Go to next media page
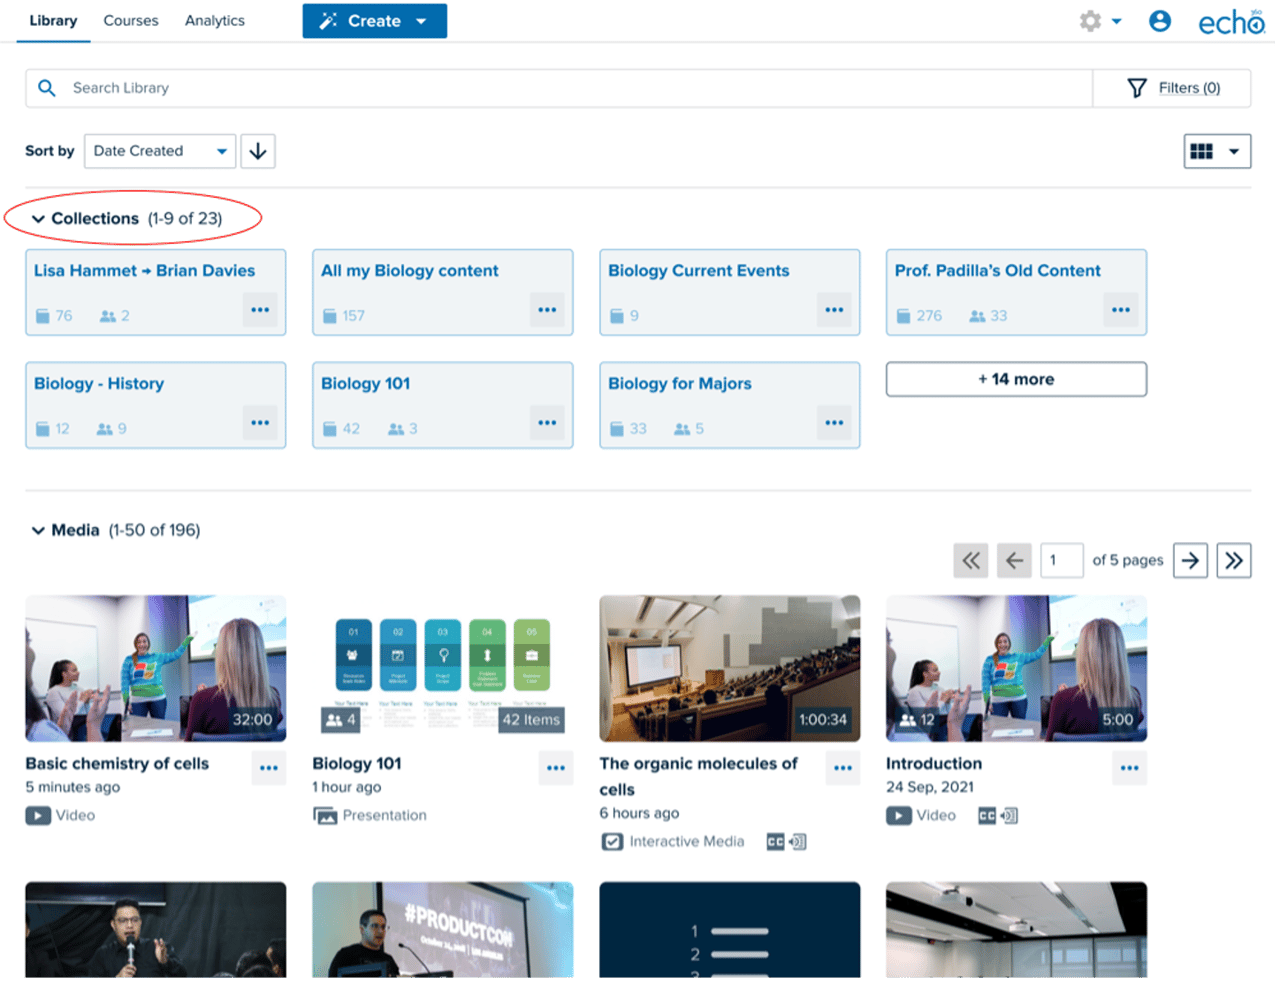Screen dimensions: 1280x982 [x=1190, y=561]
